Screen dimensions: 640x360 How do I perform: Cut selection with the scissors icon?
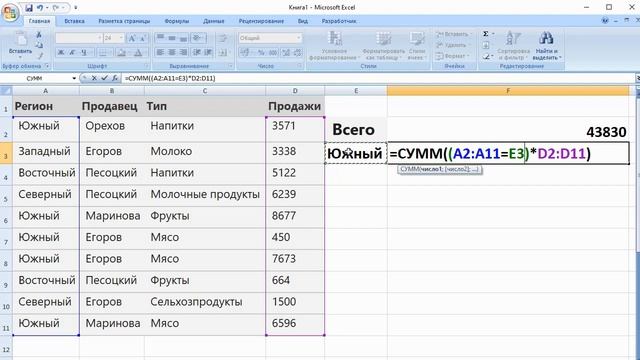[x=39, y=35]
